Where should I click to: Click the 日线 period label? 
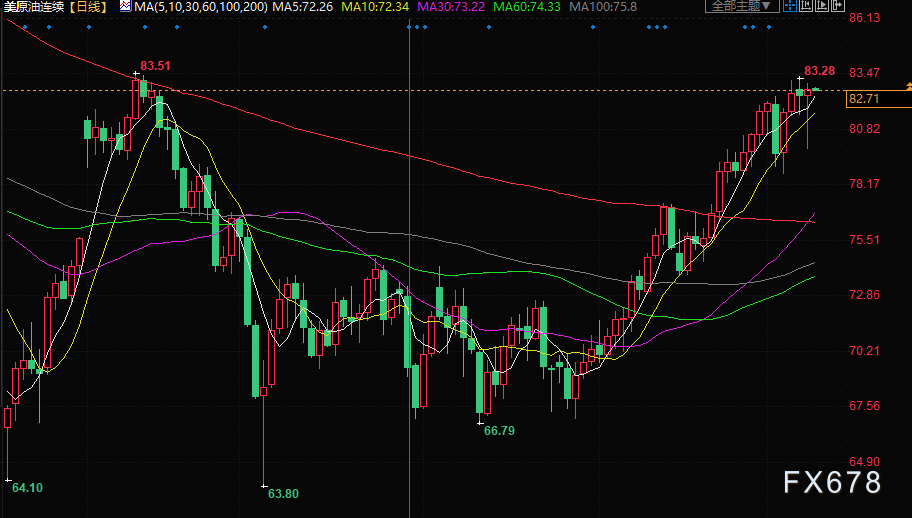90,7
